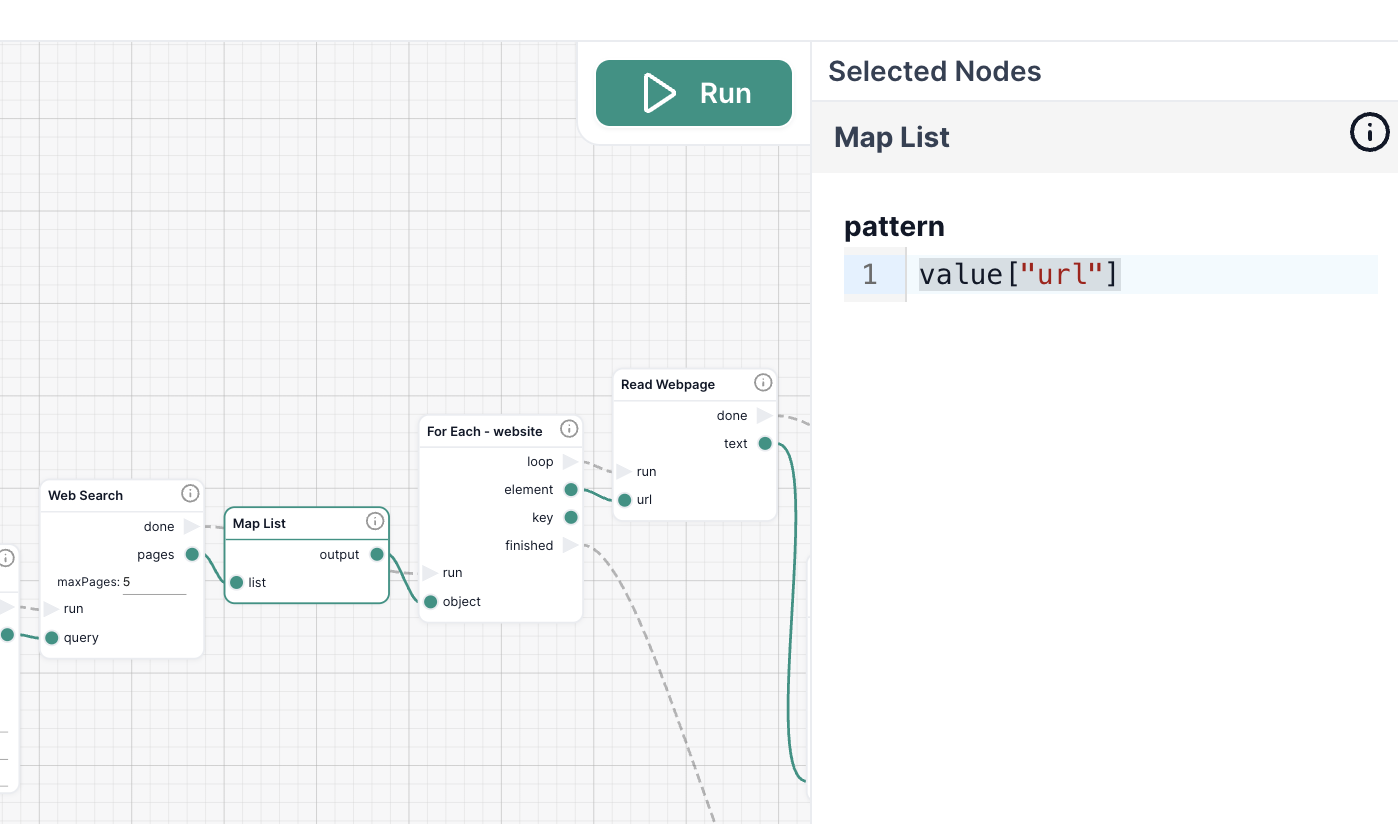Open the Web Search node info icon
This screenshot has height=824, width=1398.
(190, 493)
